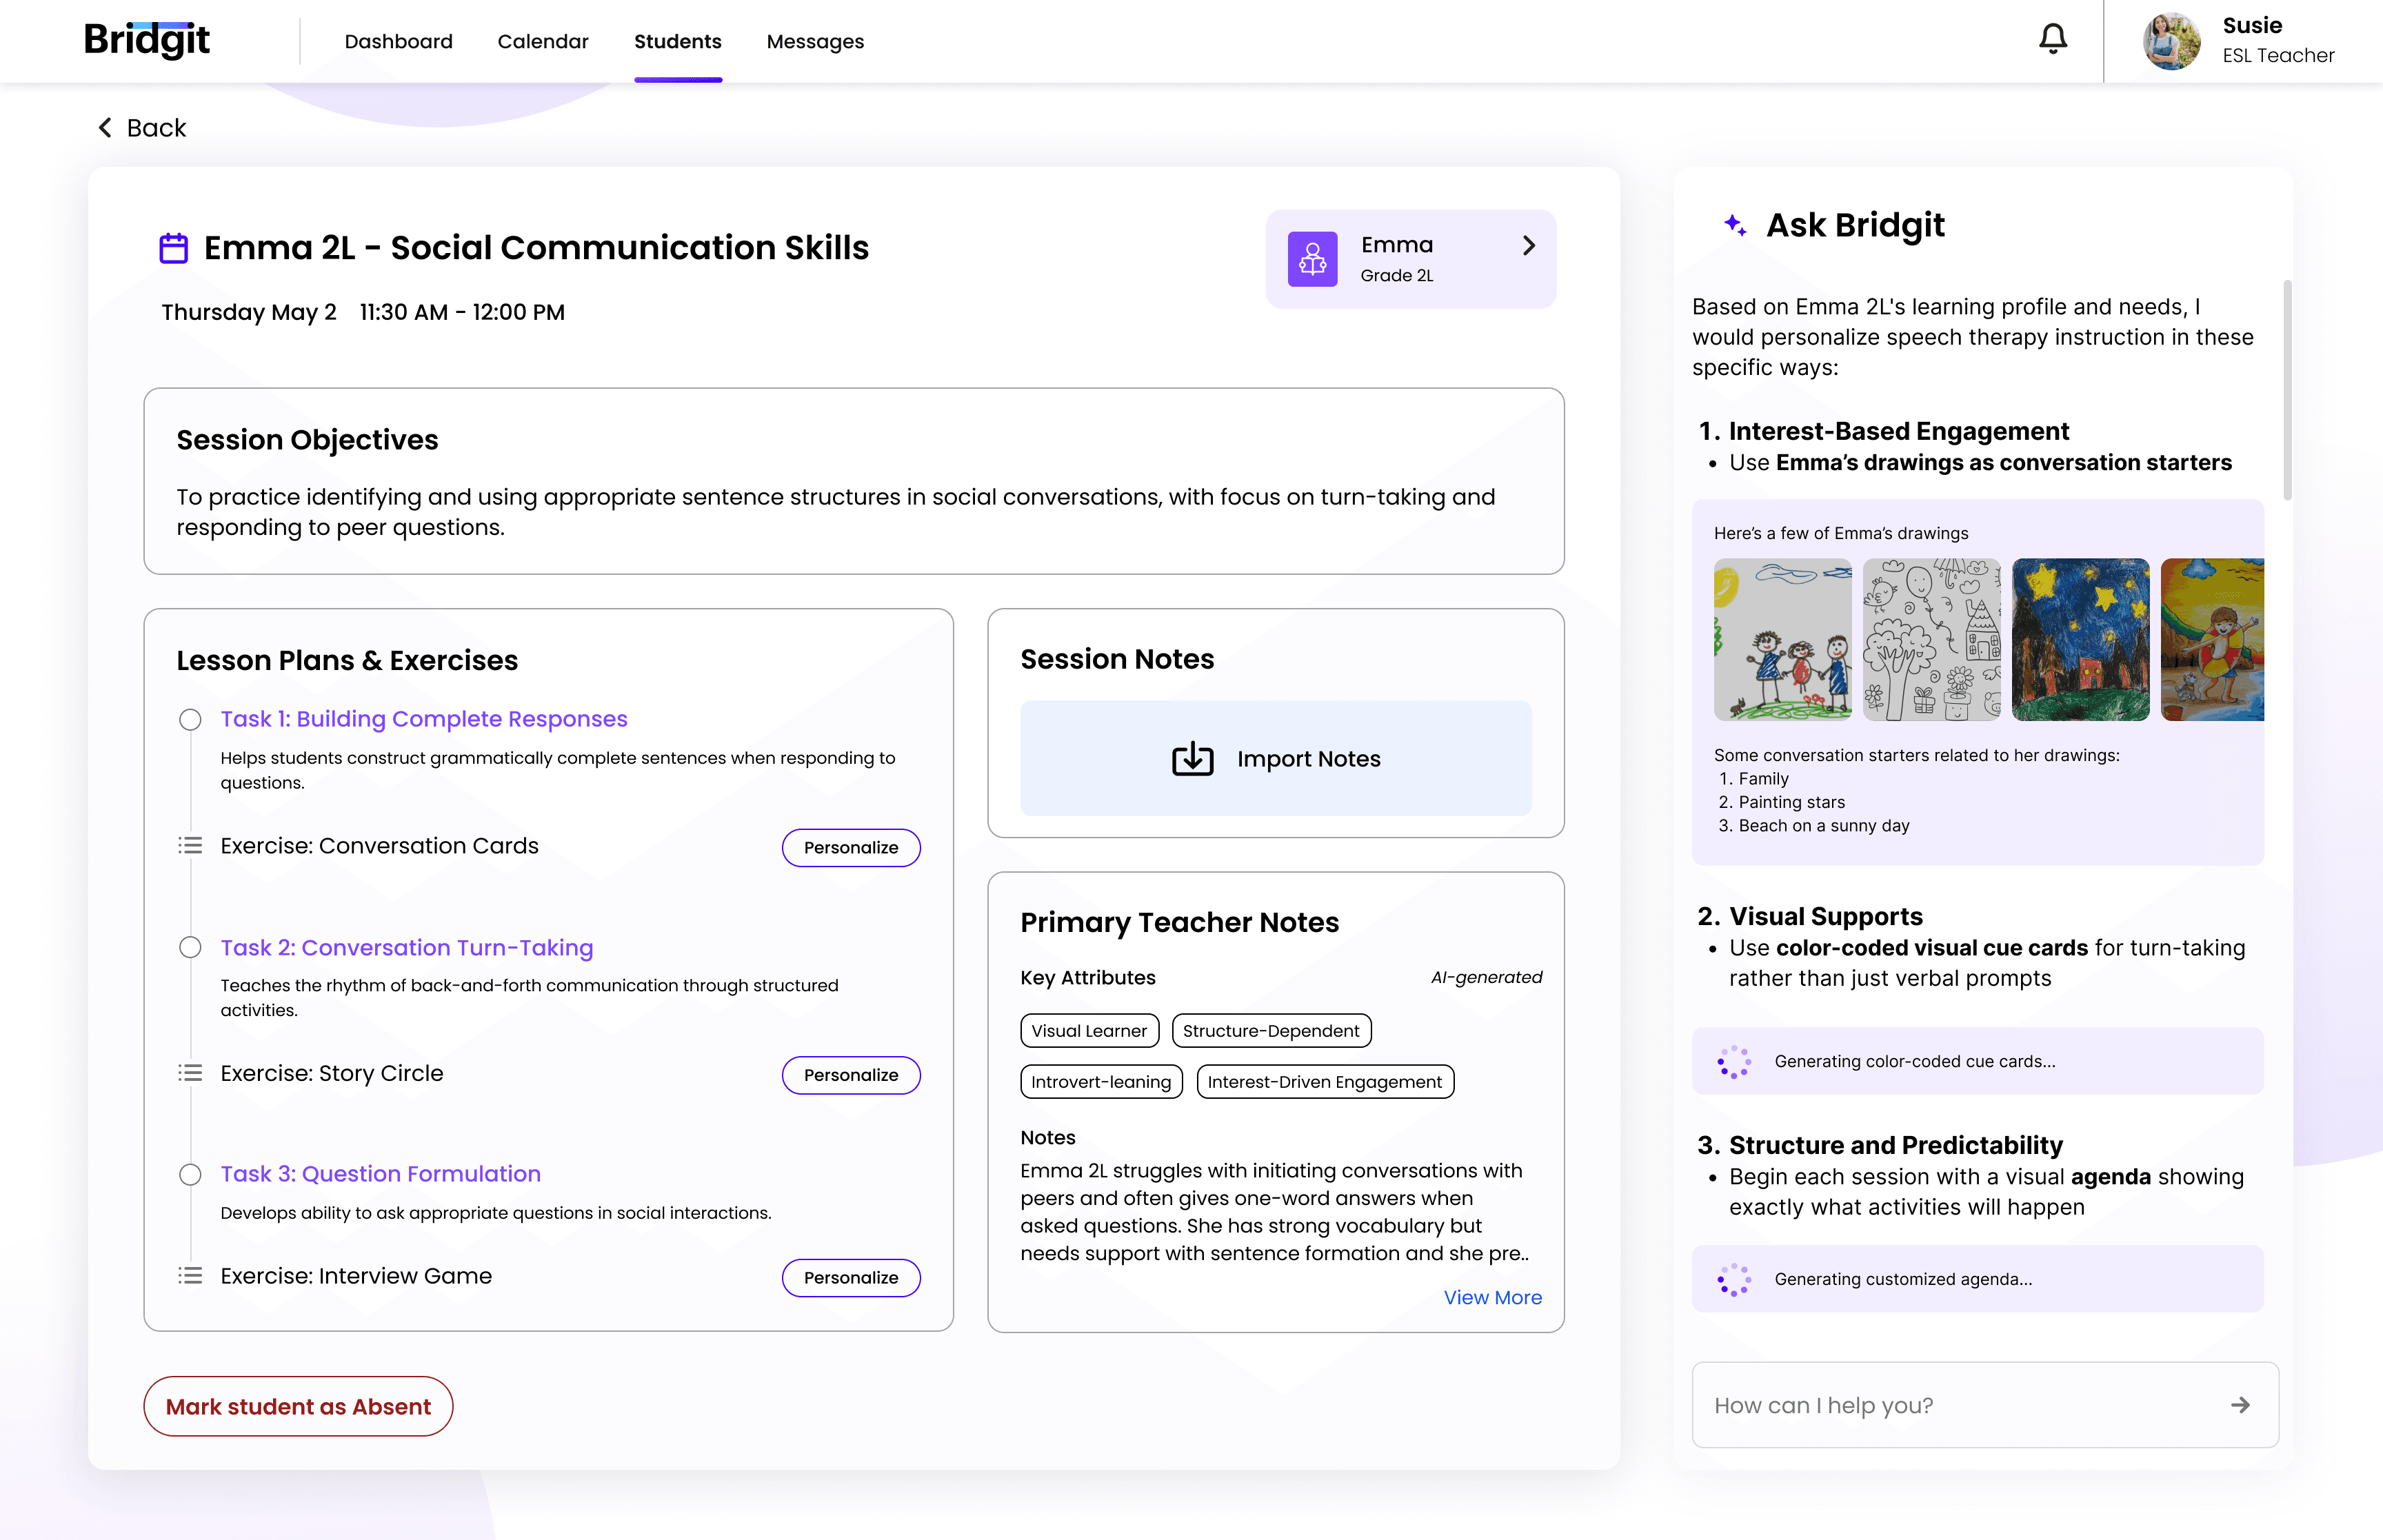The image size is (2383, 1540).
Task: Expand Emma Grade 2L card chevron
Action: (x=1528, y=246)
